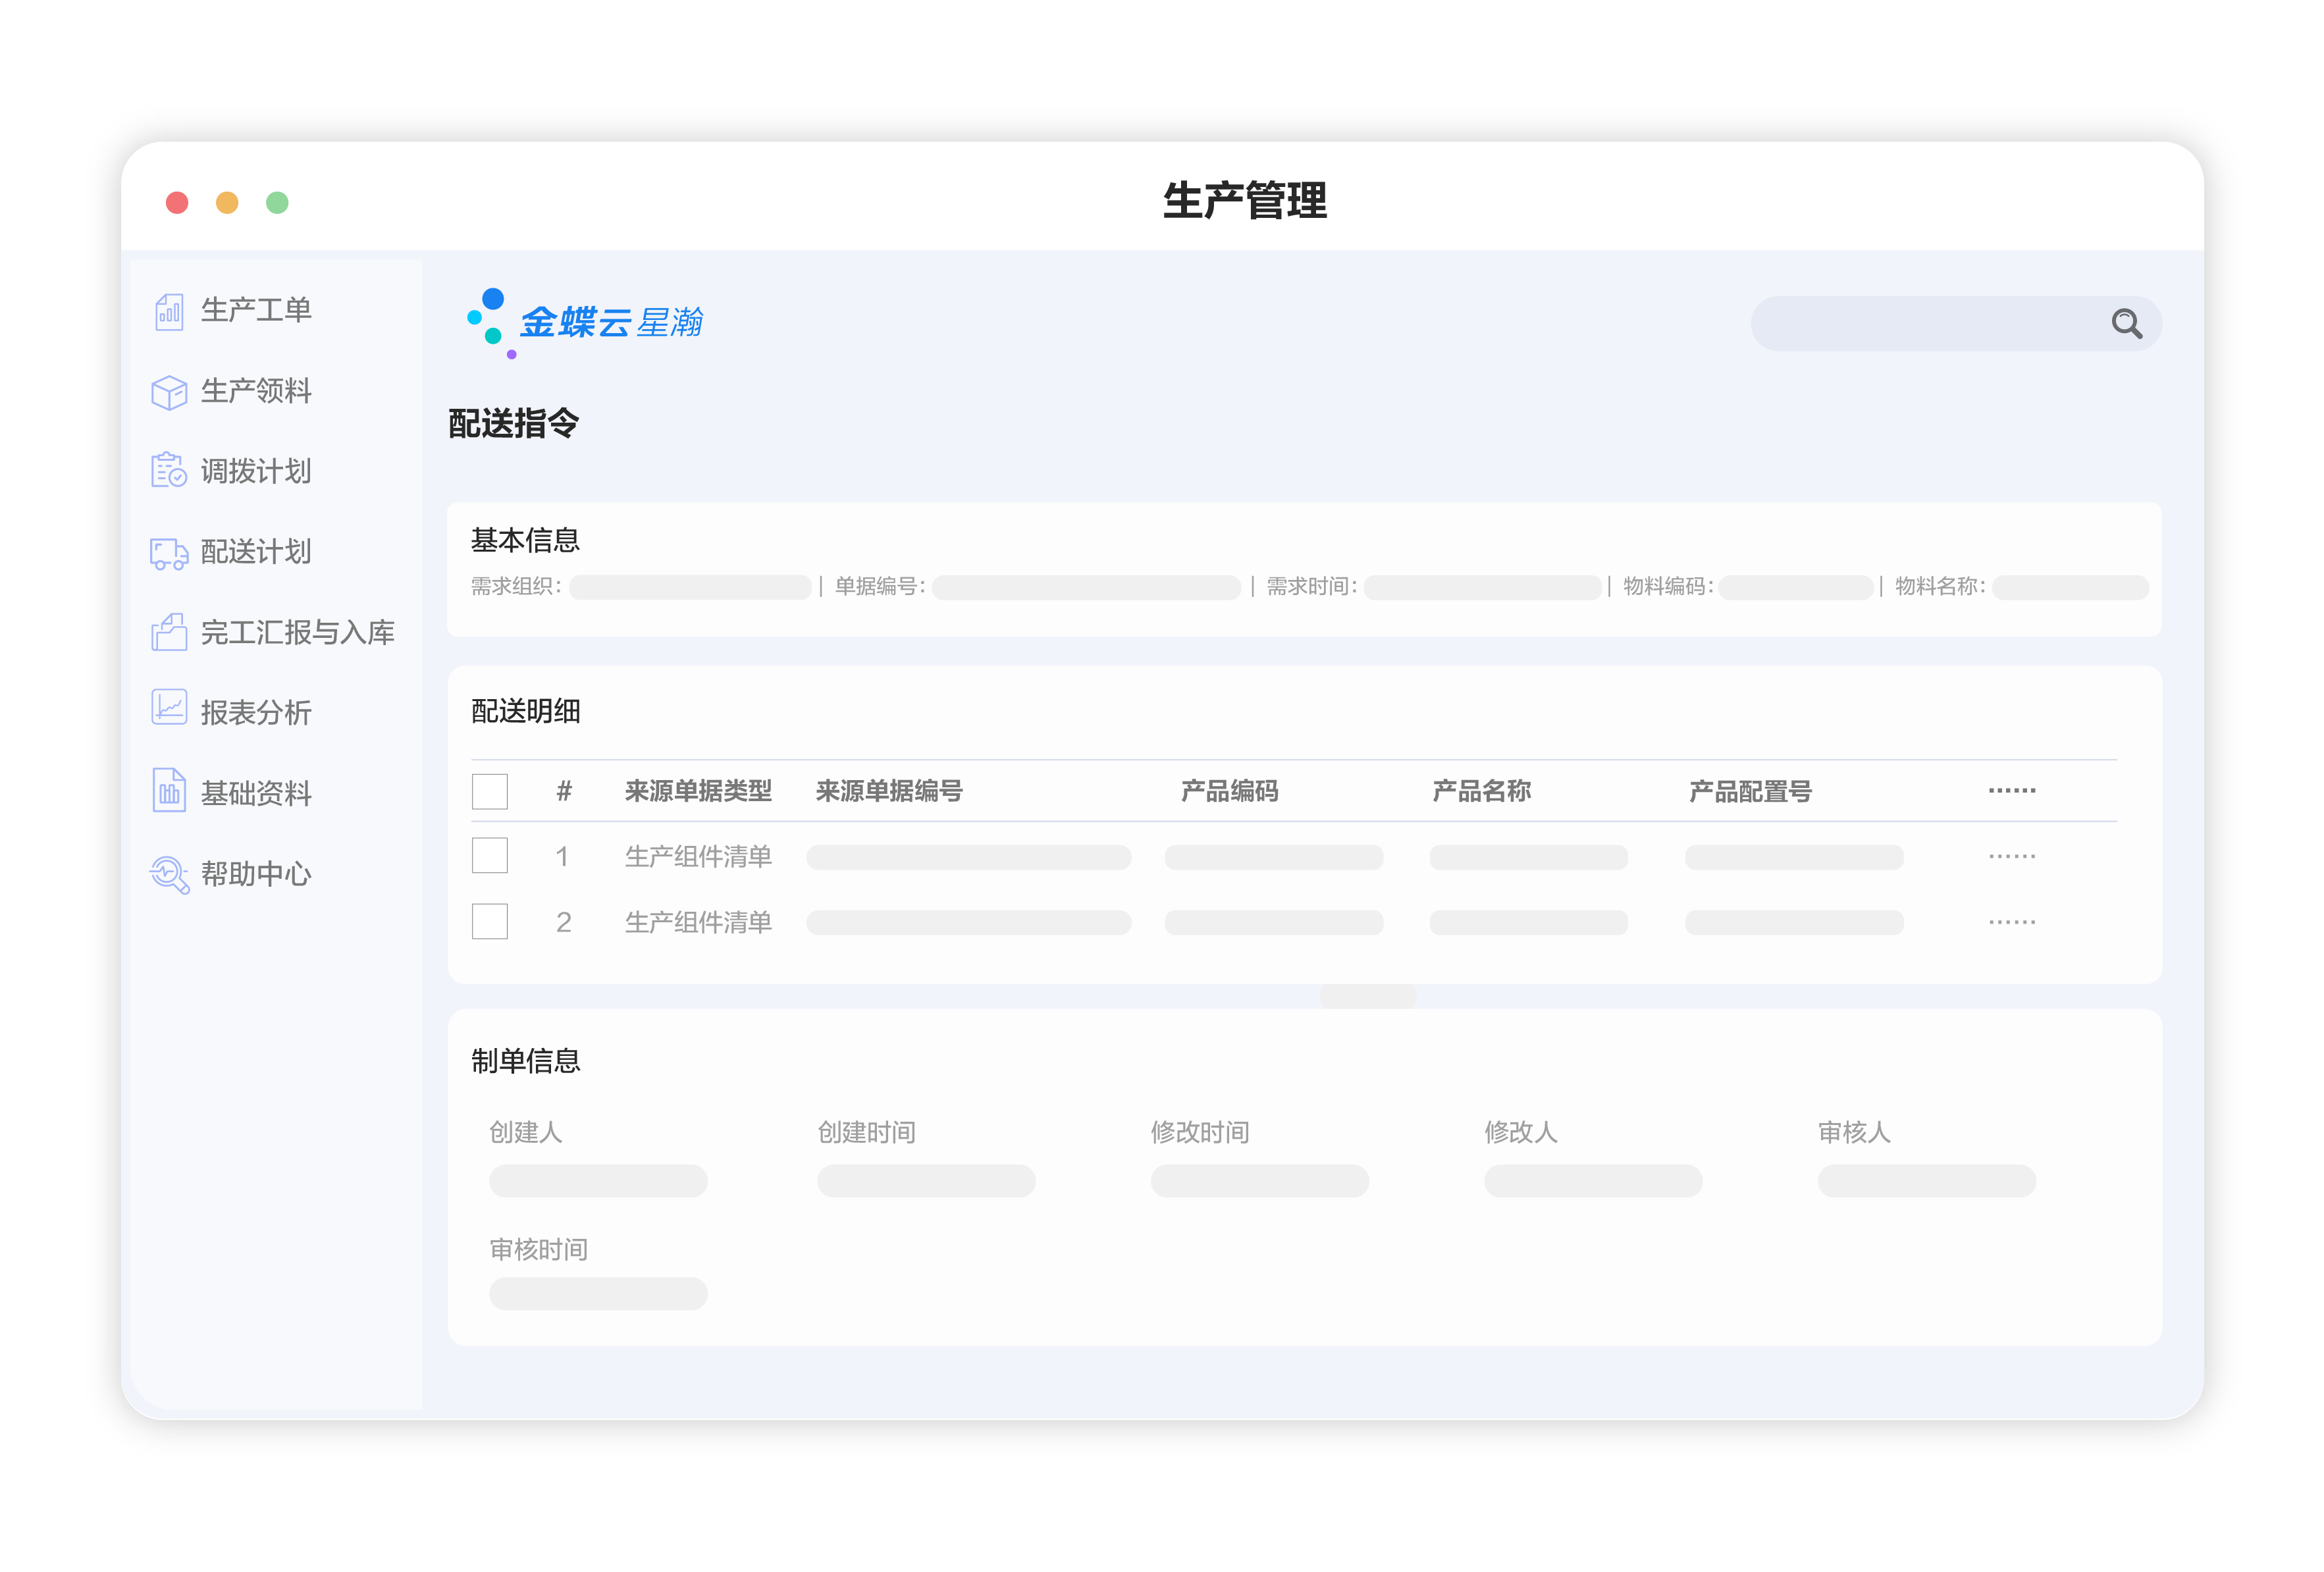2324x1572 pixels.
Task: Click the 帮助中心 magnifier icon
Action: pos(169,875)
